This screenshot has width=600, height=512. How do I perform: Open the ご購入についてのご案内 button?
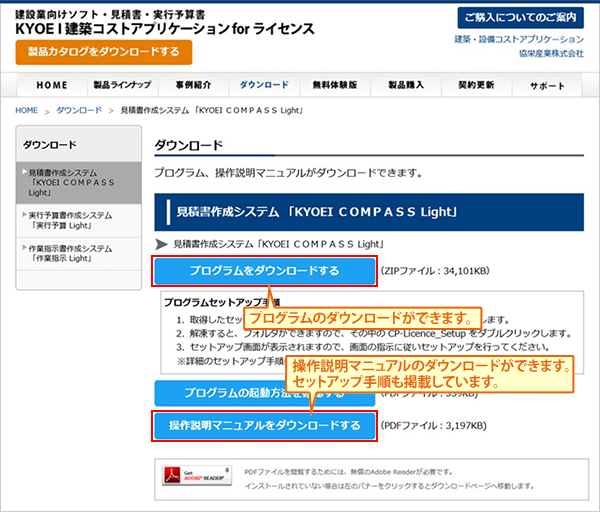[x=520, y=18]
